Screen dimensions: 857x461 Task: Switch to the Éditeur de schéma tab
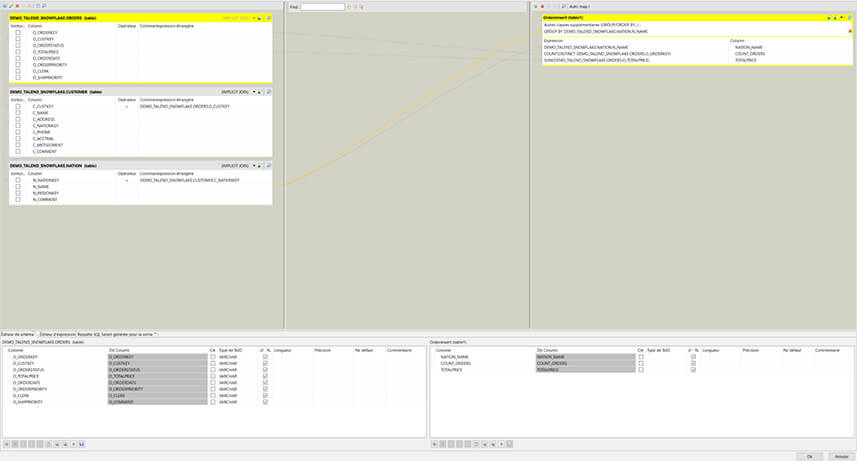click(18, 334)
